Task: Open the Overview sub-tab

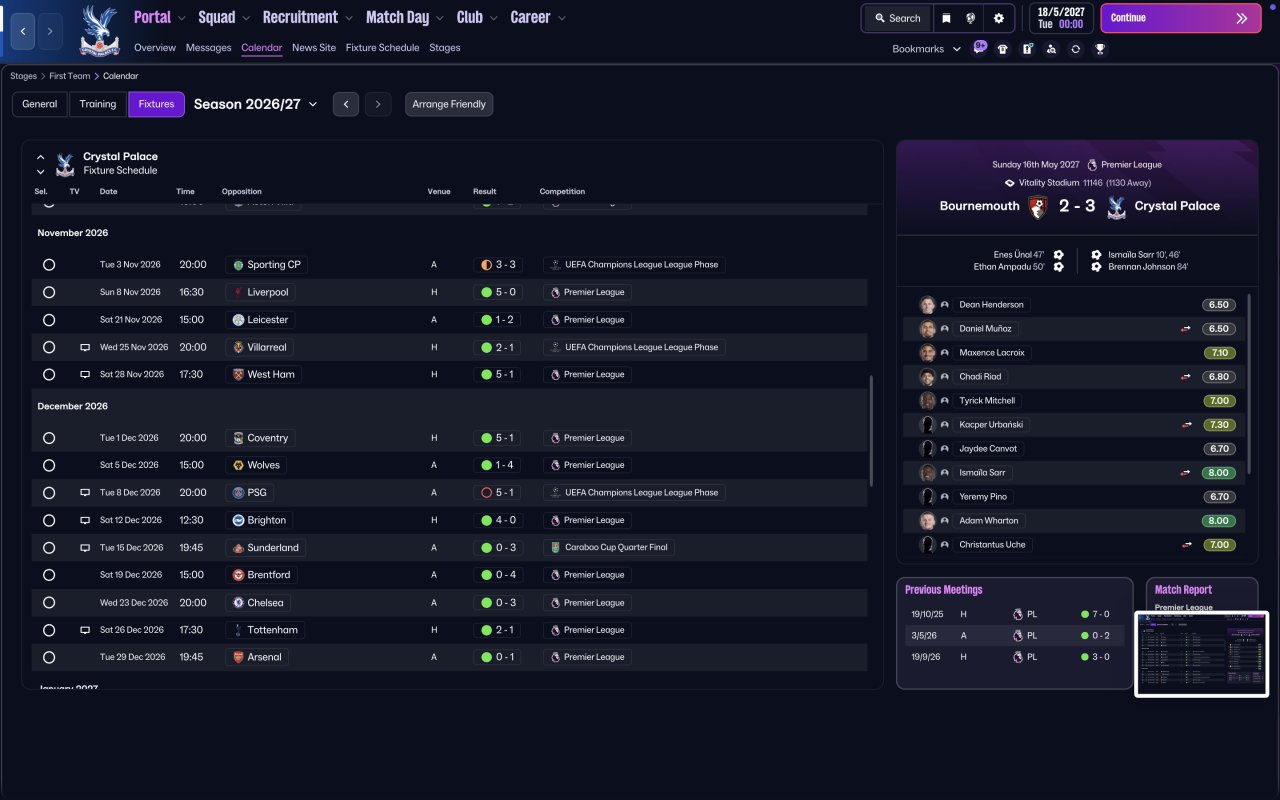Action: pyautogui.click(x=155, y=48)
